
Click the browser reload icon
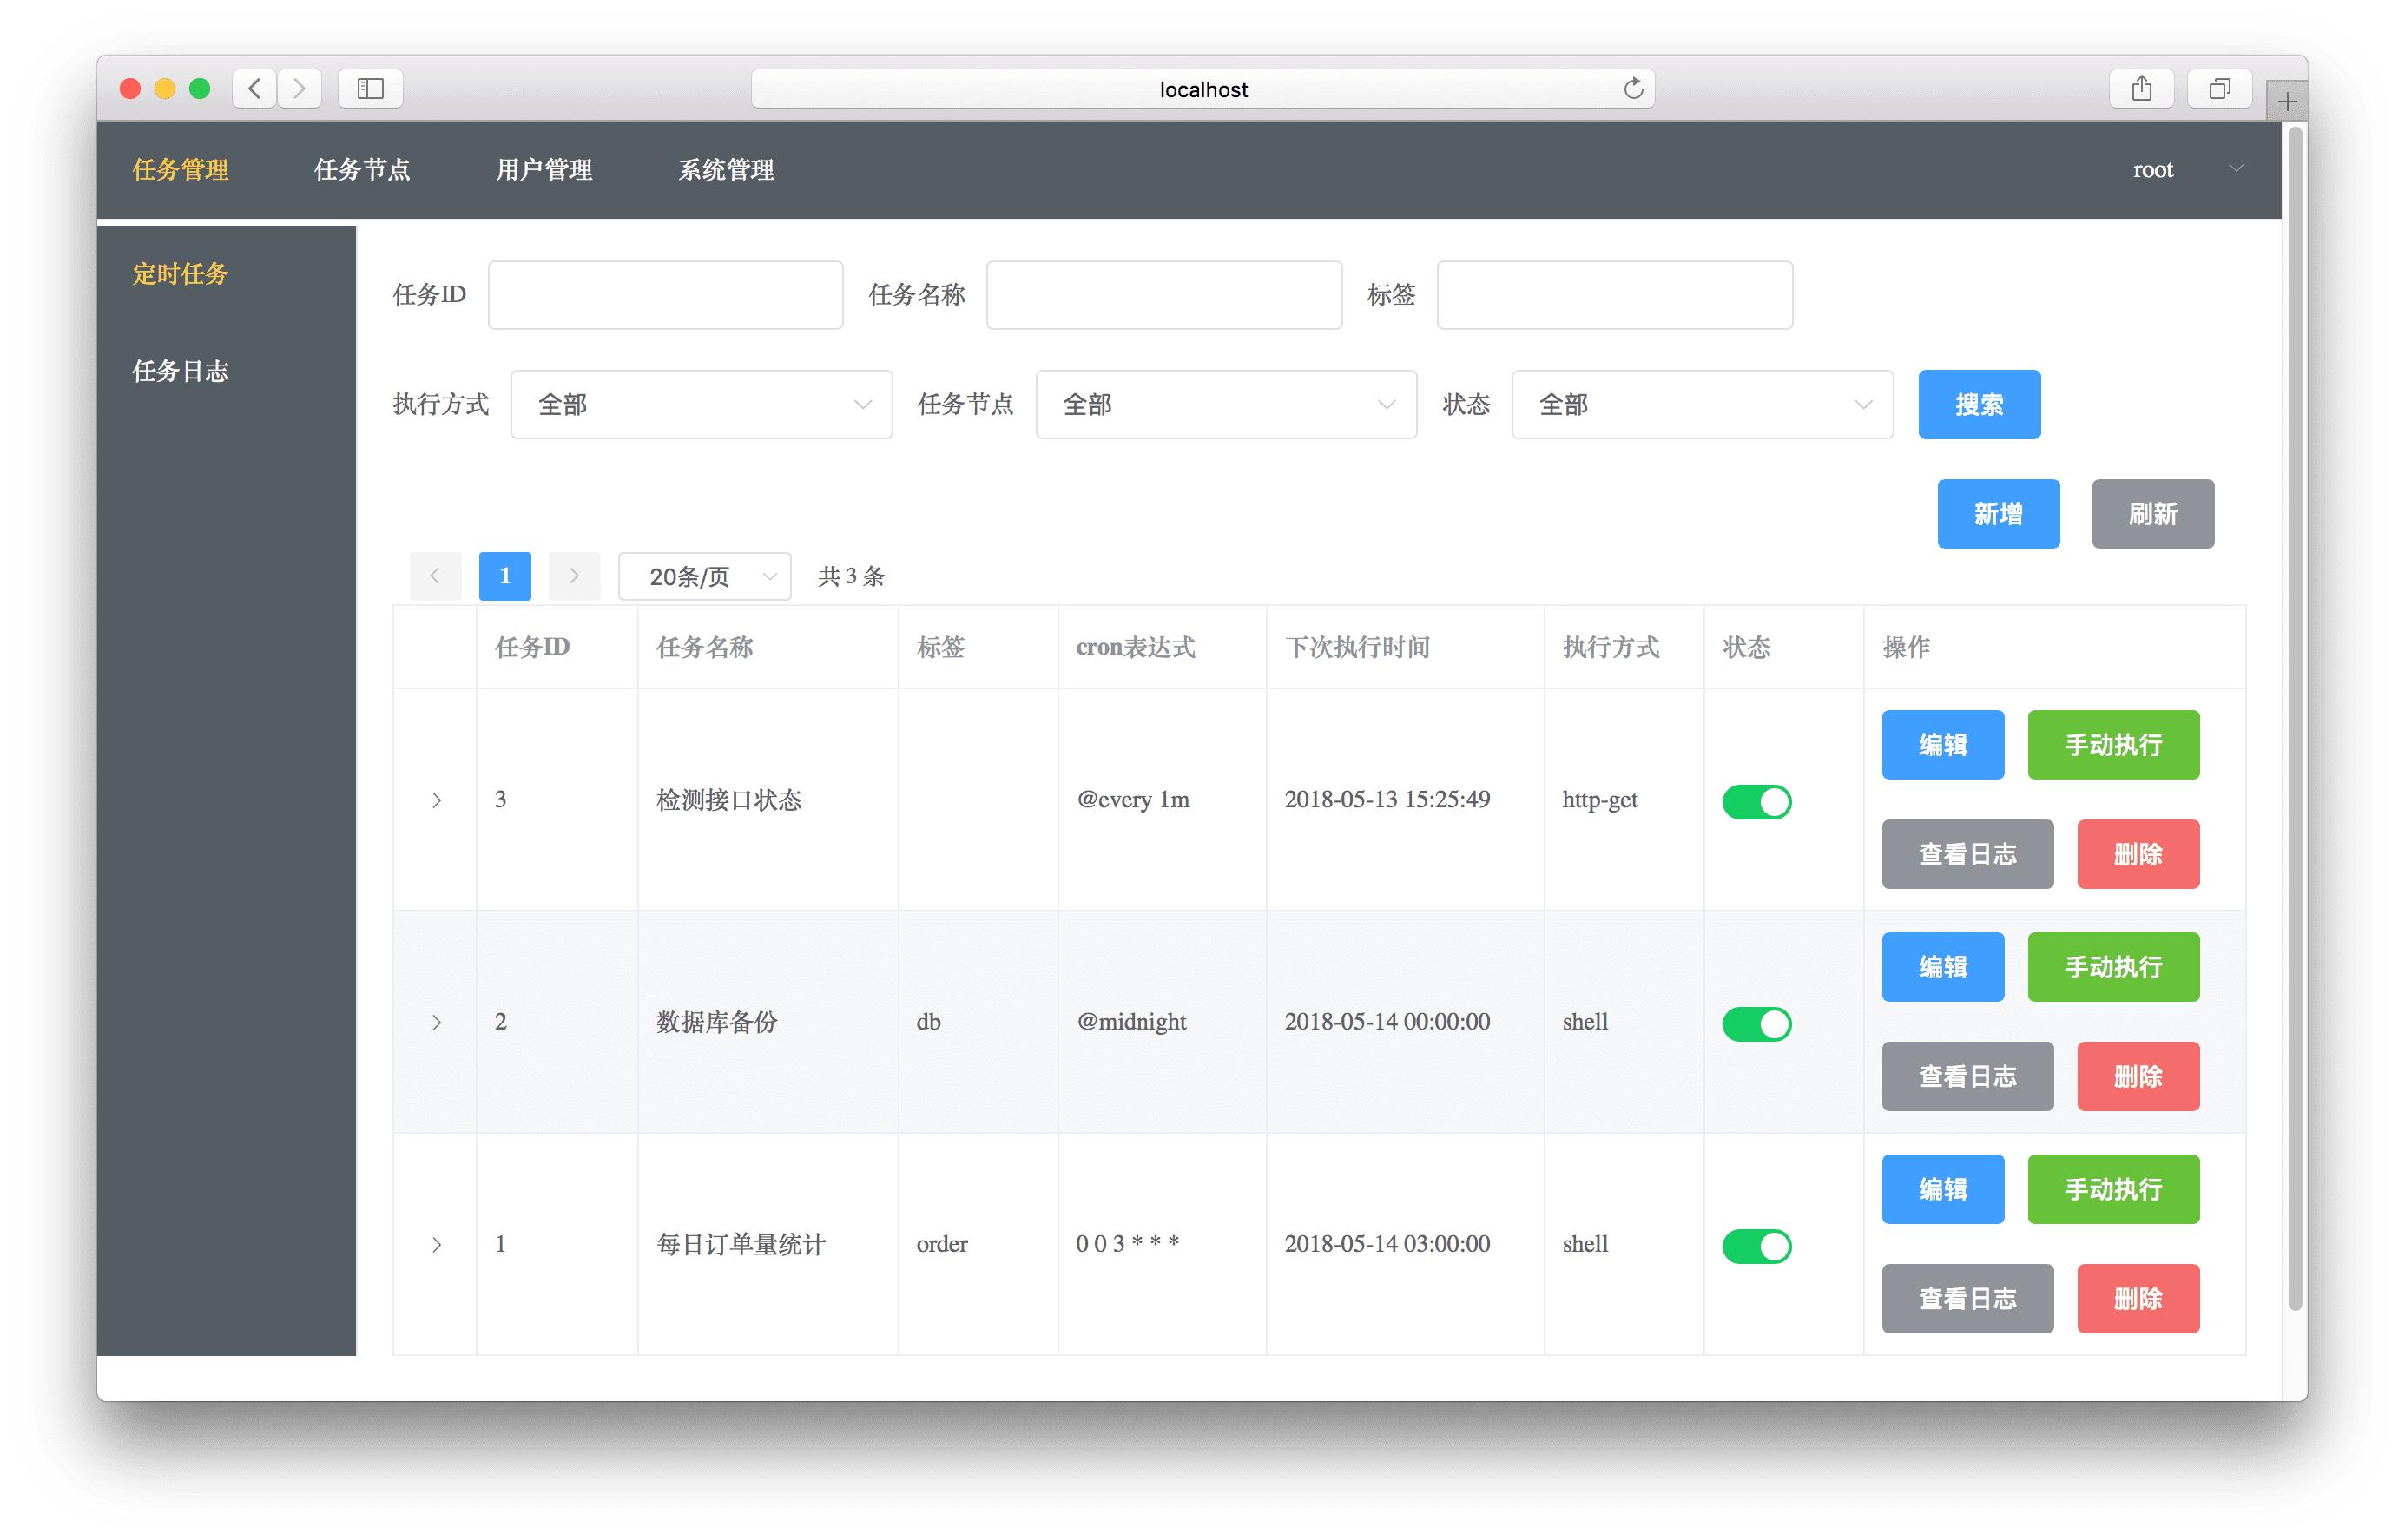(x=1634, y=88)
